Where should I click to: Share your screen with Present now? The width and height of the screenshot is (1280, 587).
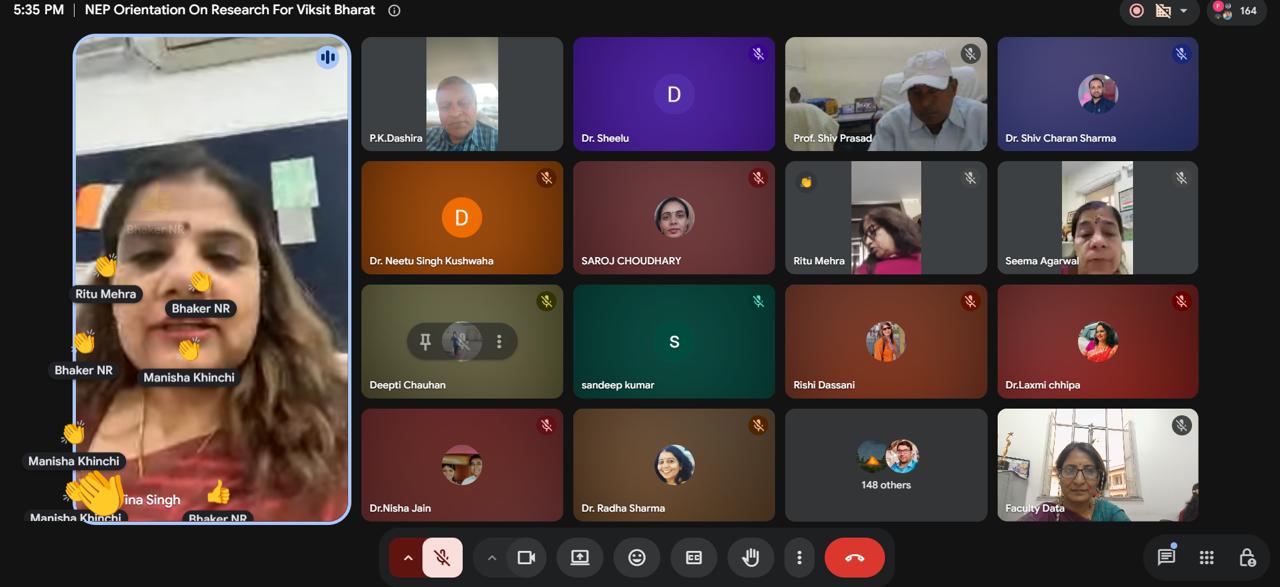pos(580,558)
